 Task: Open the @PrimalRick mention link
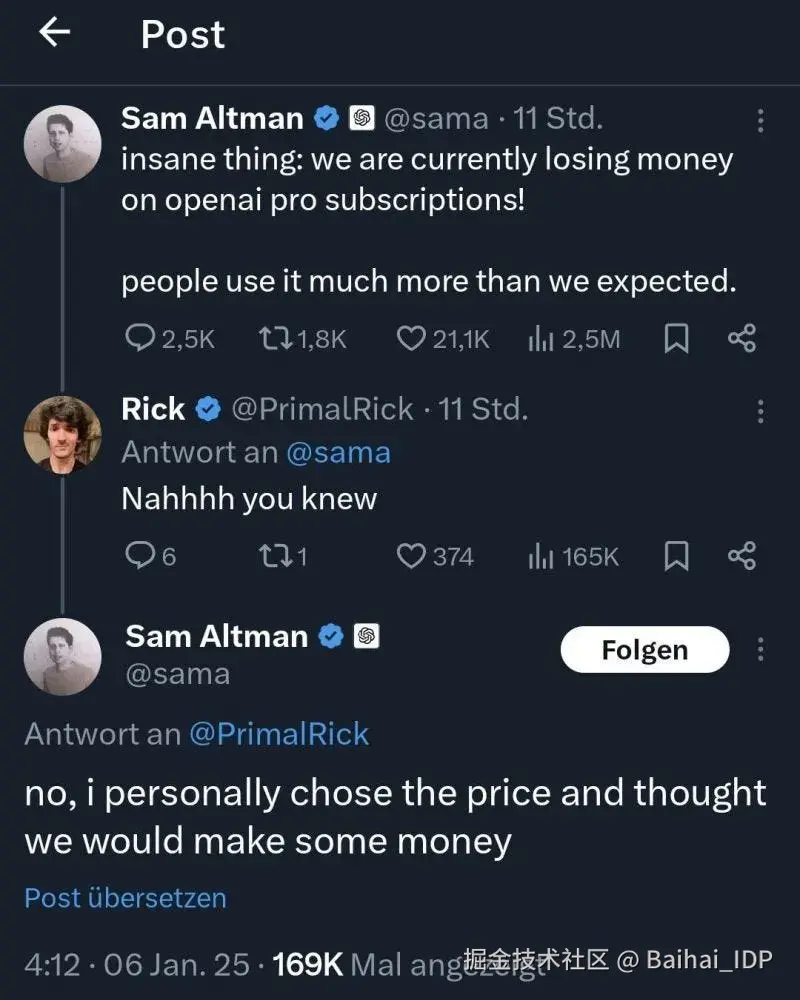coord(278,734)
